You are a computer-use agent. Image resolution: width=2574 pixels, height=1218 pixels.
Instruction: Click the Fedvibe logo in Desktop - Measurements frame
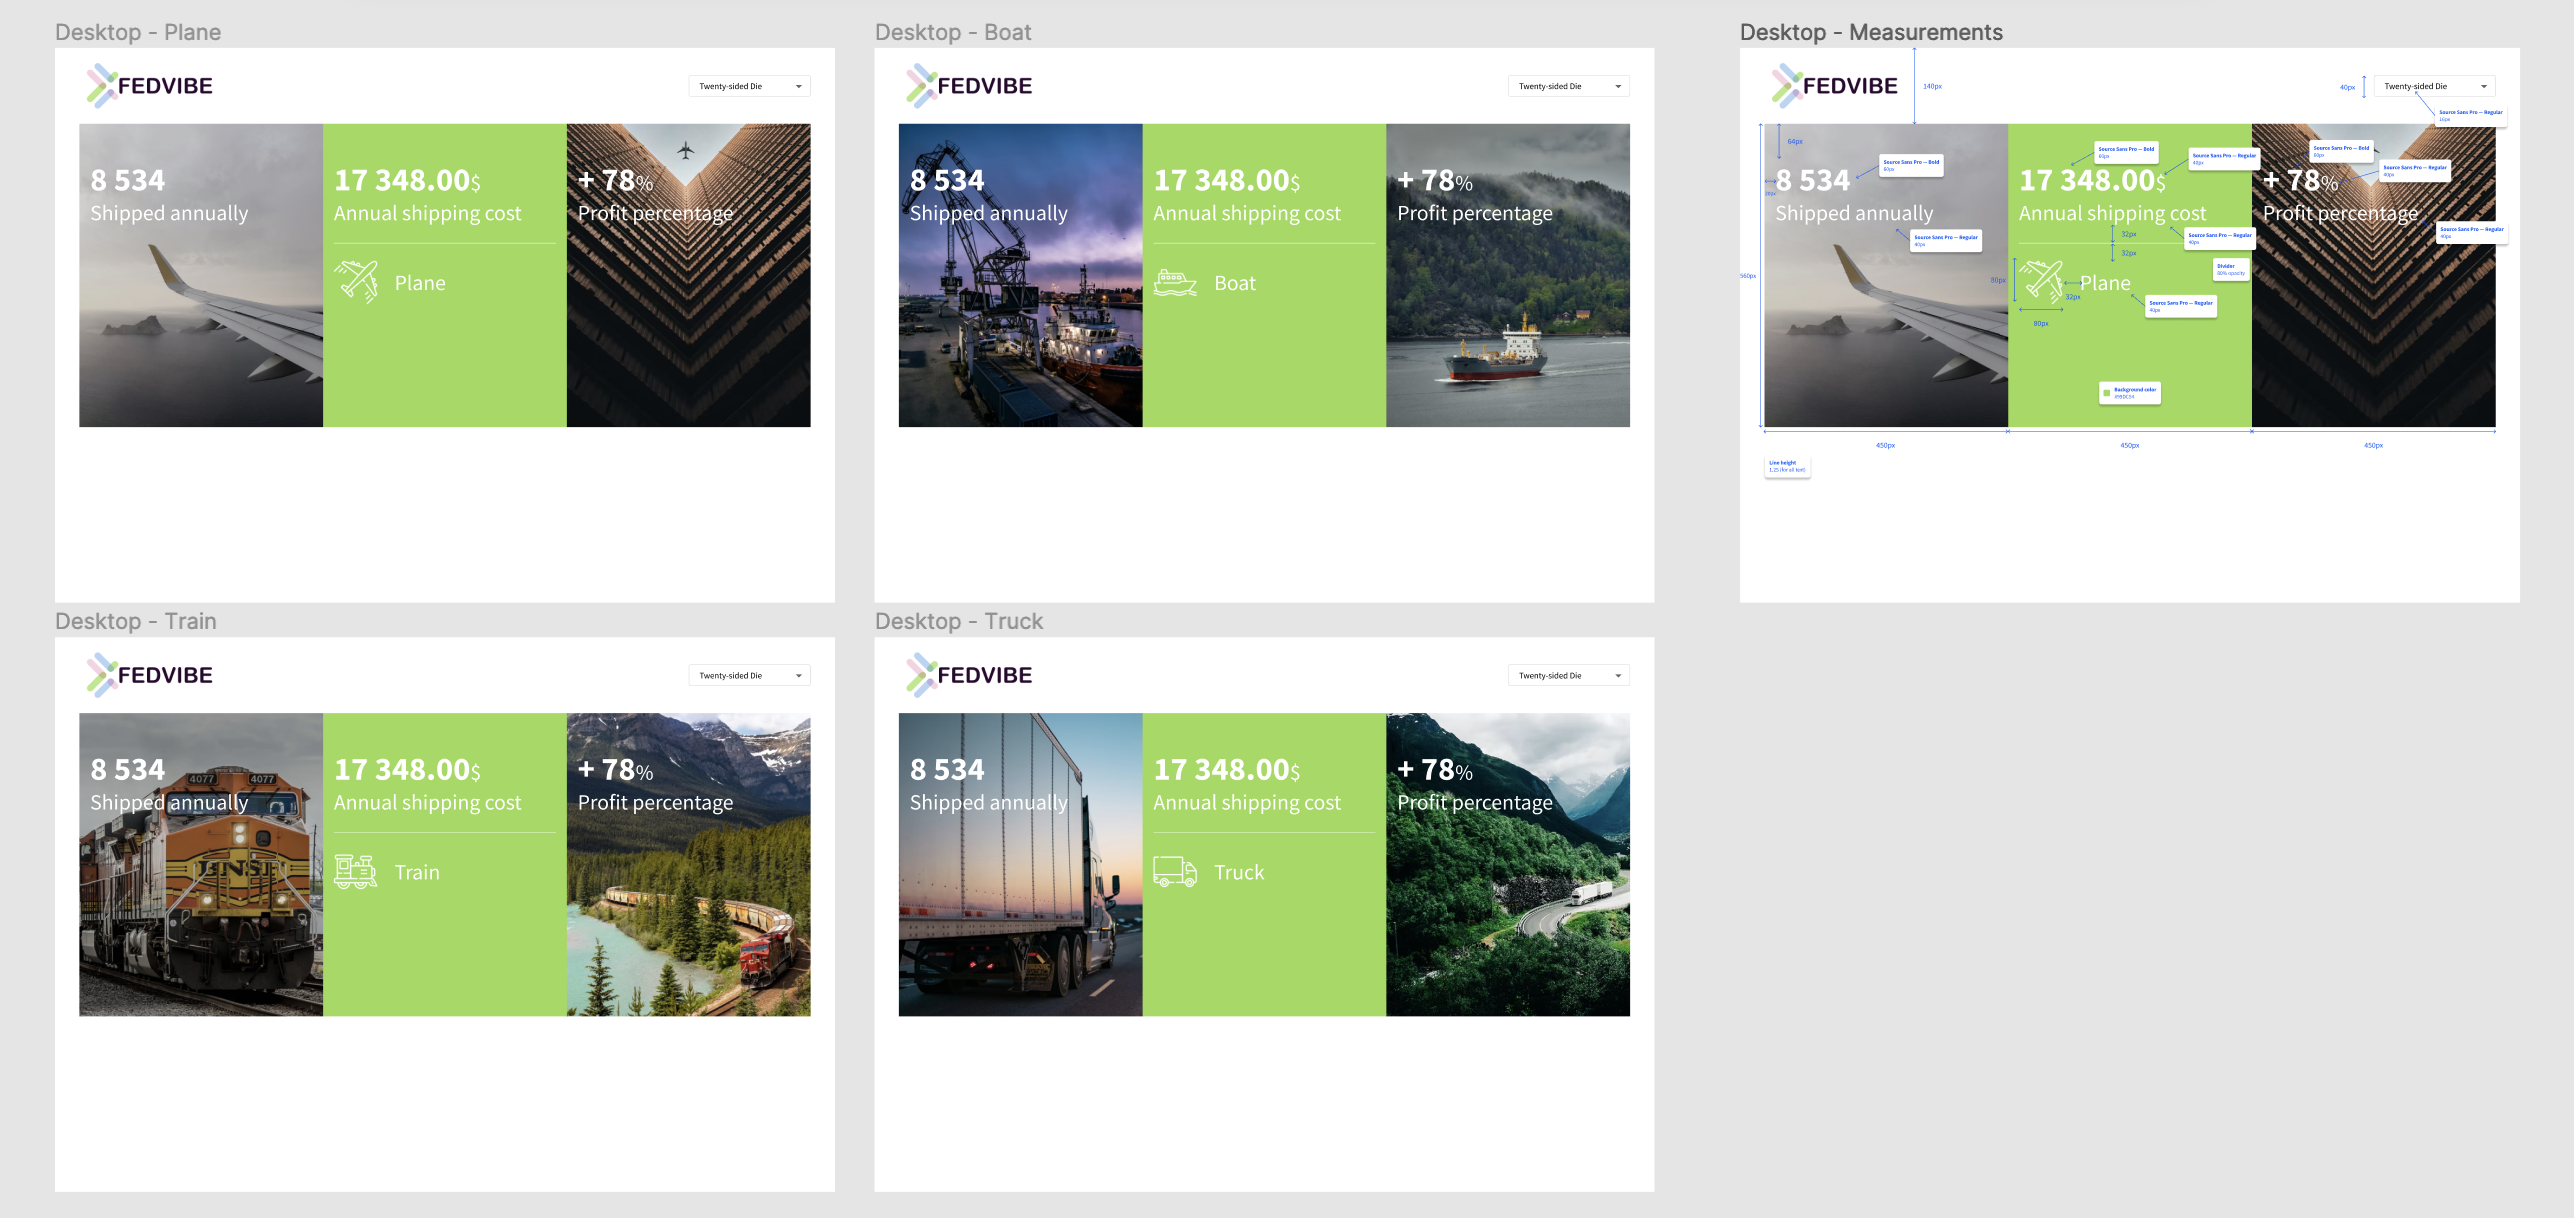tap(1834, 86)
